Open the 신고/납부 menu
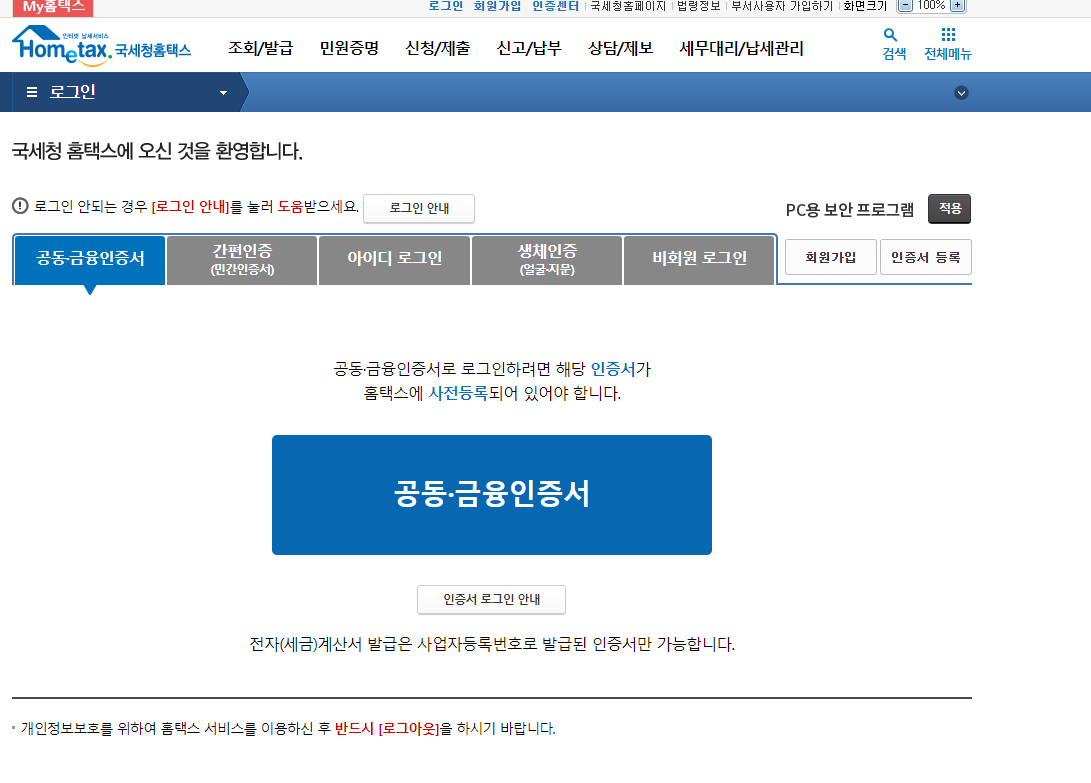The image size is (1091, 783). pos(529,48)
